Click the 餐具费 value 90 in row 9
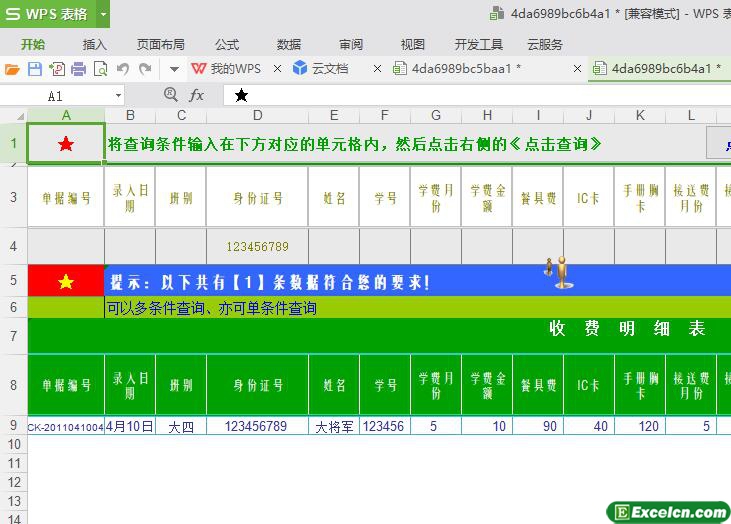Screen dimensions: 731x524 (x=538, y=426)
